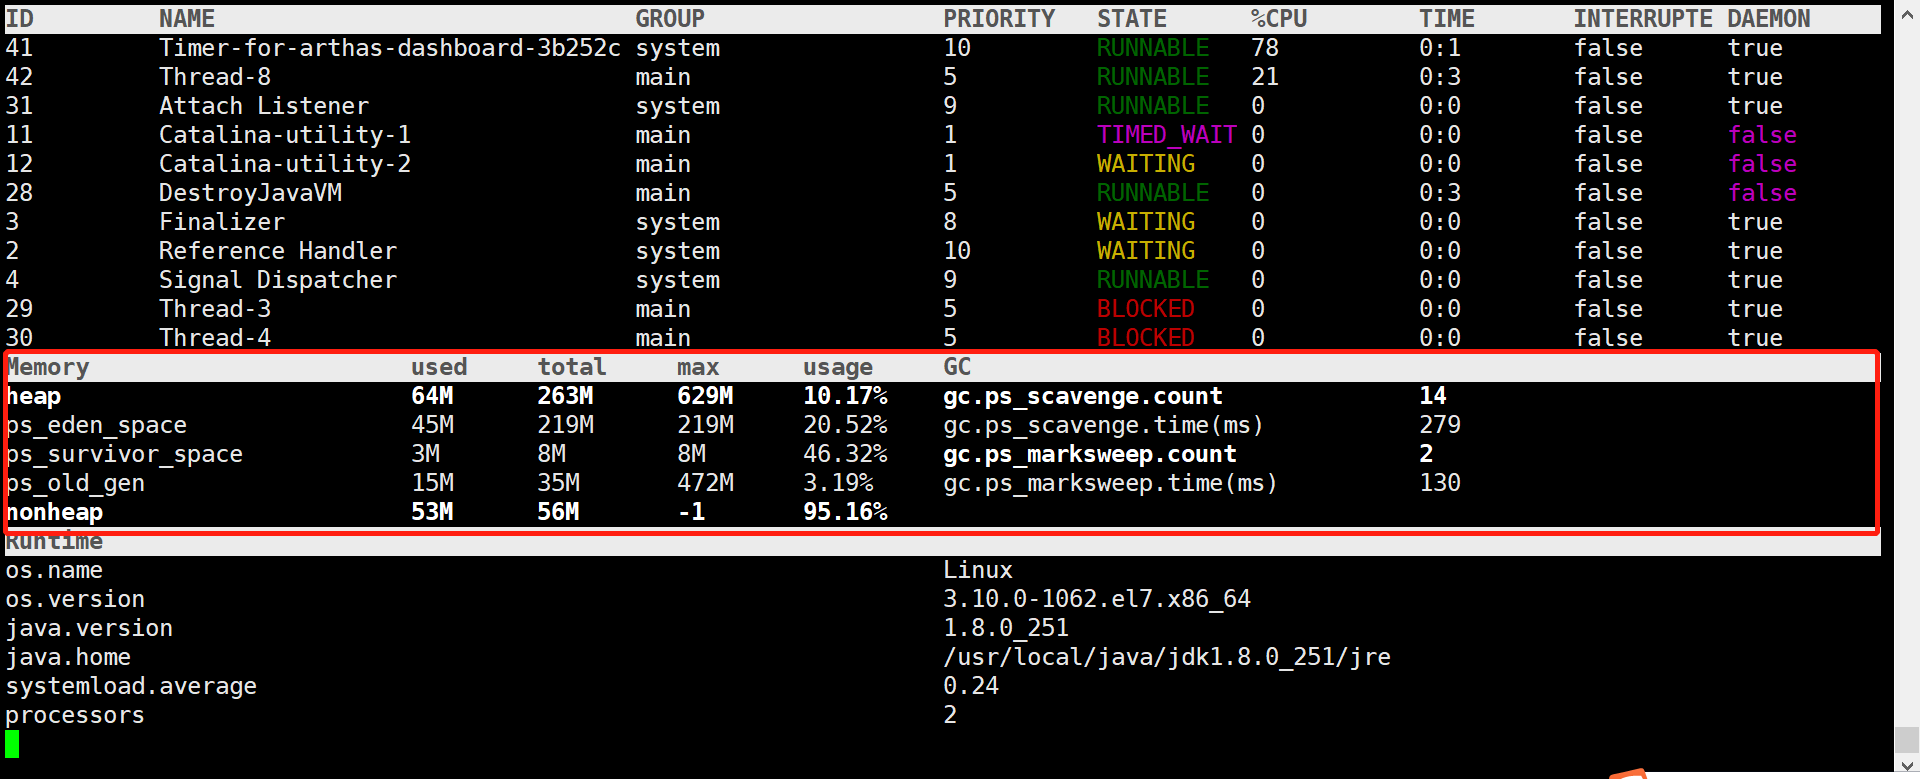Click the nonheap usage 95.16% value
The height and width of the screenshot is (779, 1920).
pyautogui.click(x=845, y=512)
